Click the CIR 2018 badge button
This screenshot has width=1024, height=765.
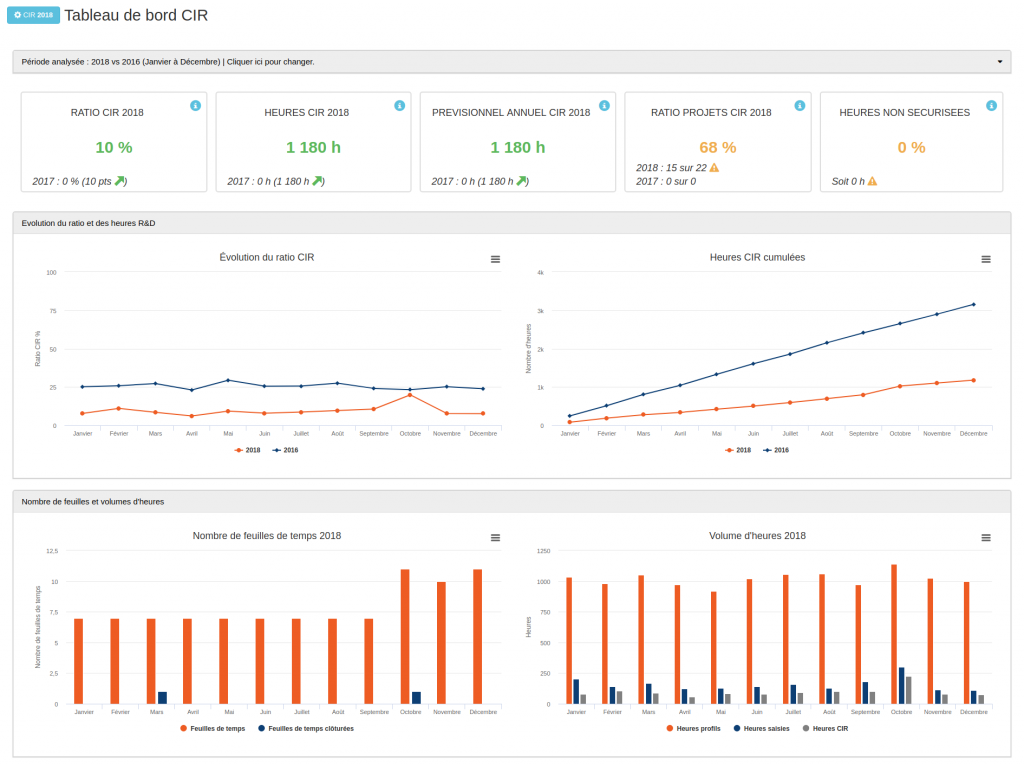tap(33, 16)
